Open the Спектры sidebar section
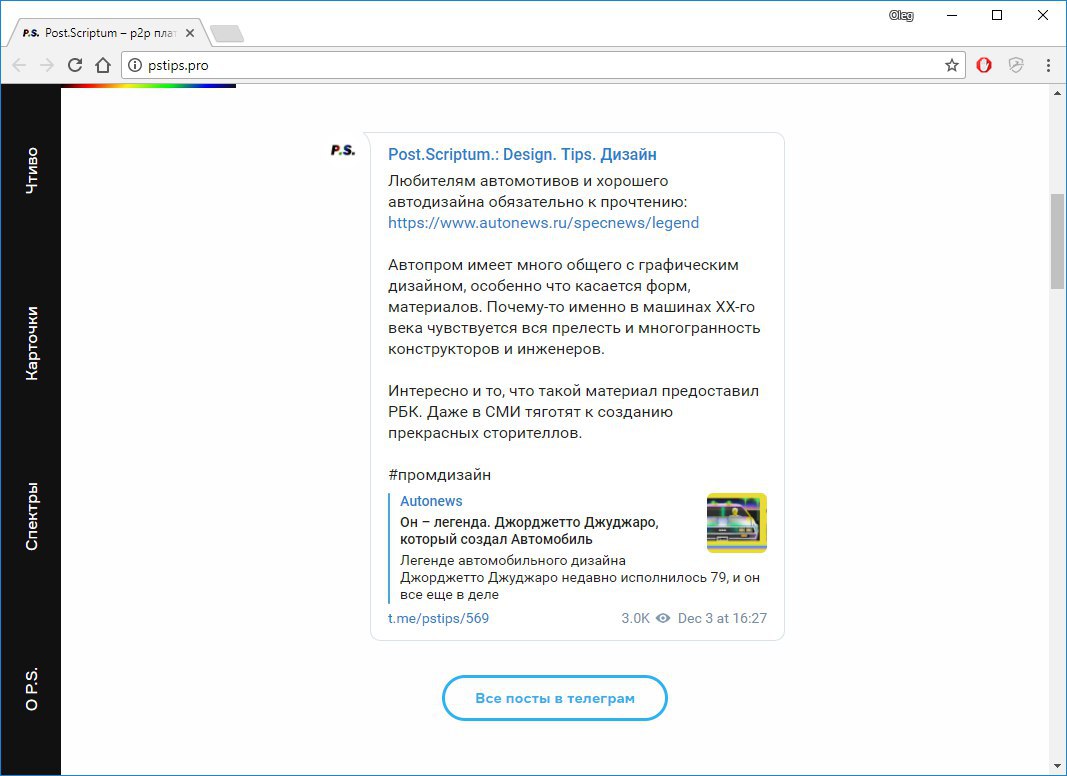Viewport: 1067px width, 776px height. 31,516
